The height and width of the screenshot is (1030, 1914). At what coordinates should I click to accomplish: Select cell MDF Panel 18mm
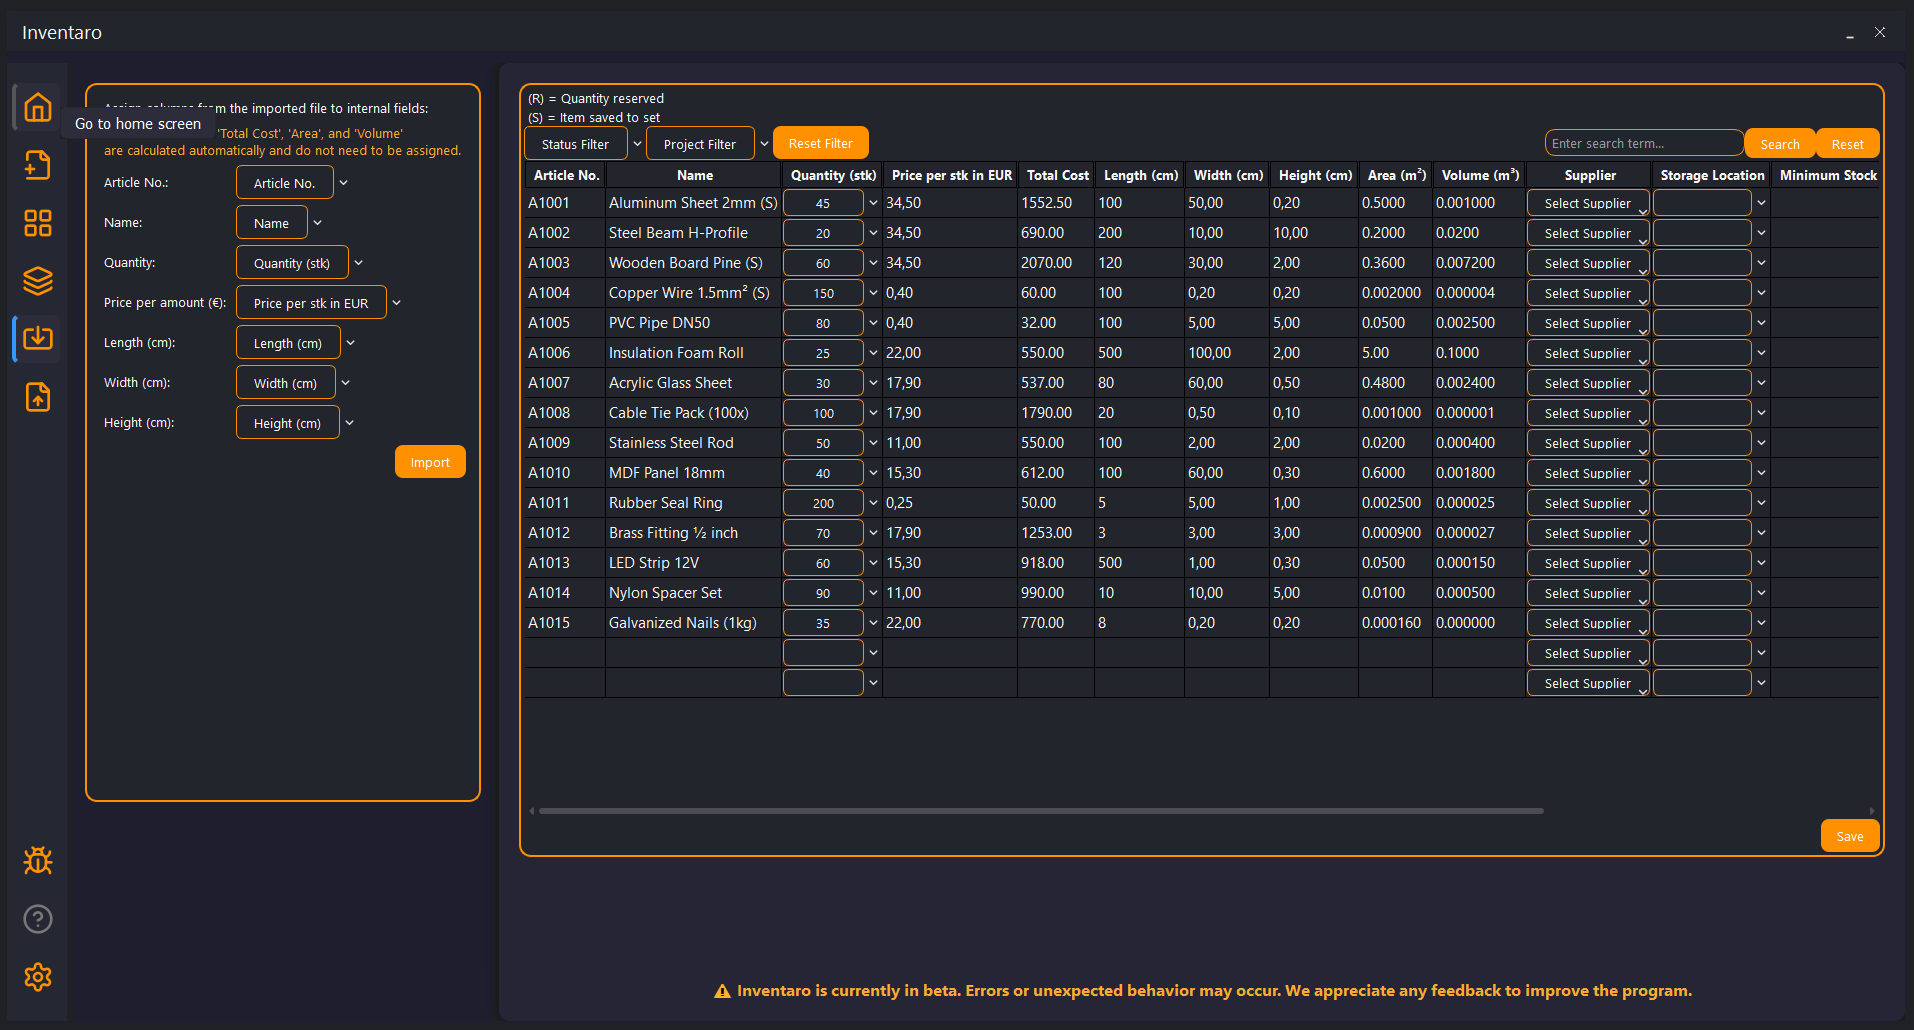click(x=694, y=473)
